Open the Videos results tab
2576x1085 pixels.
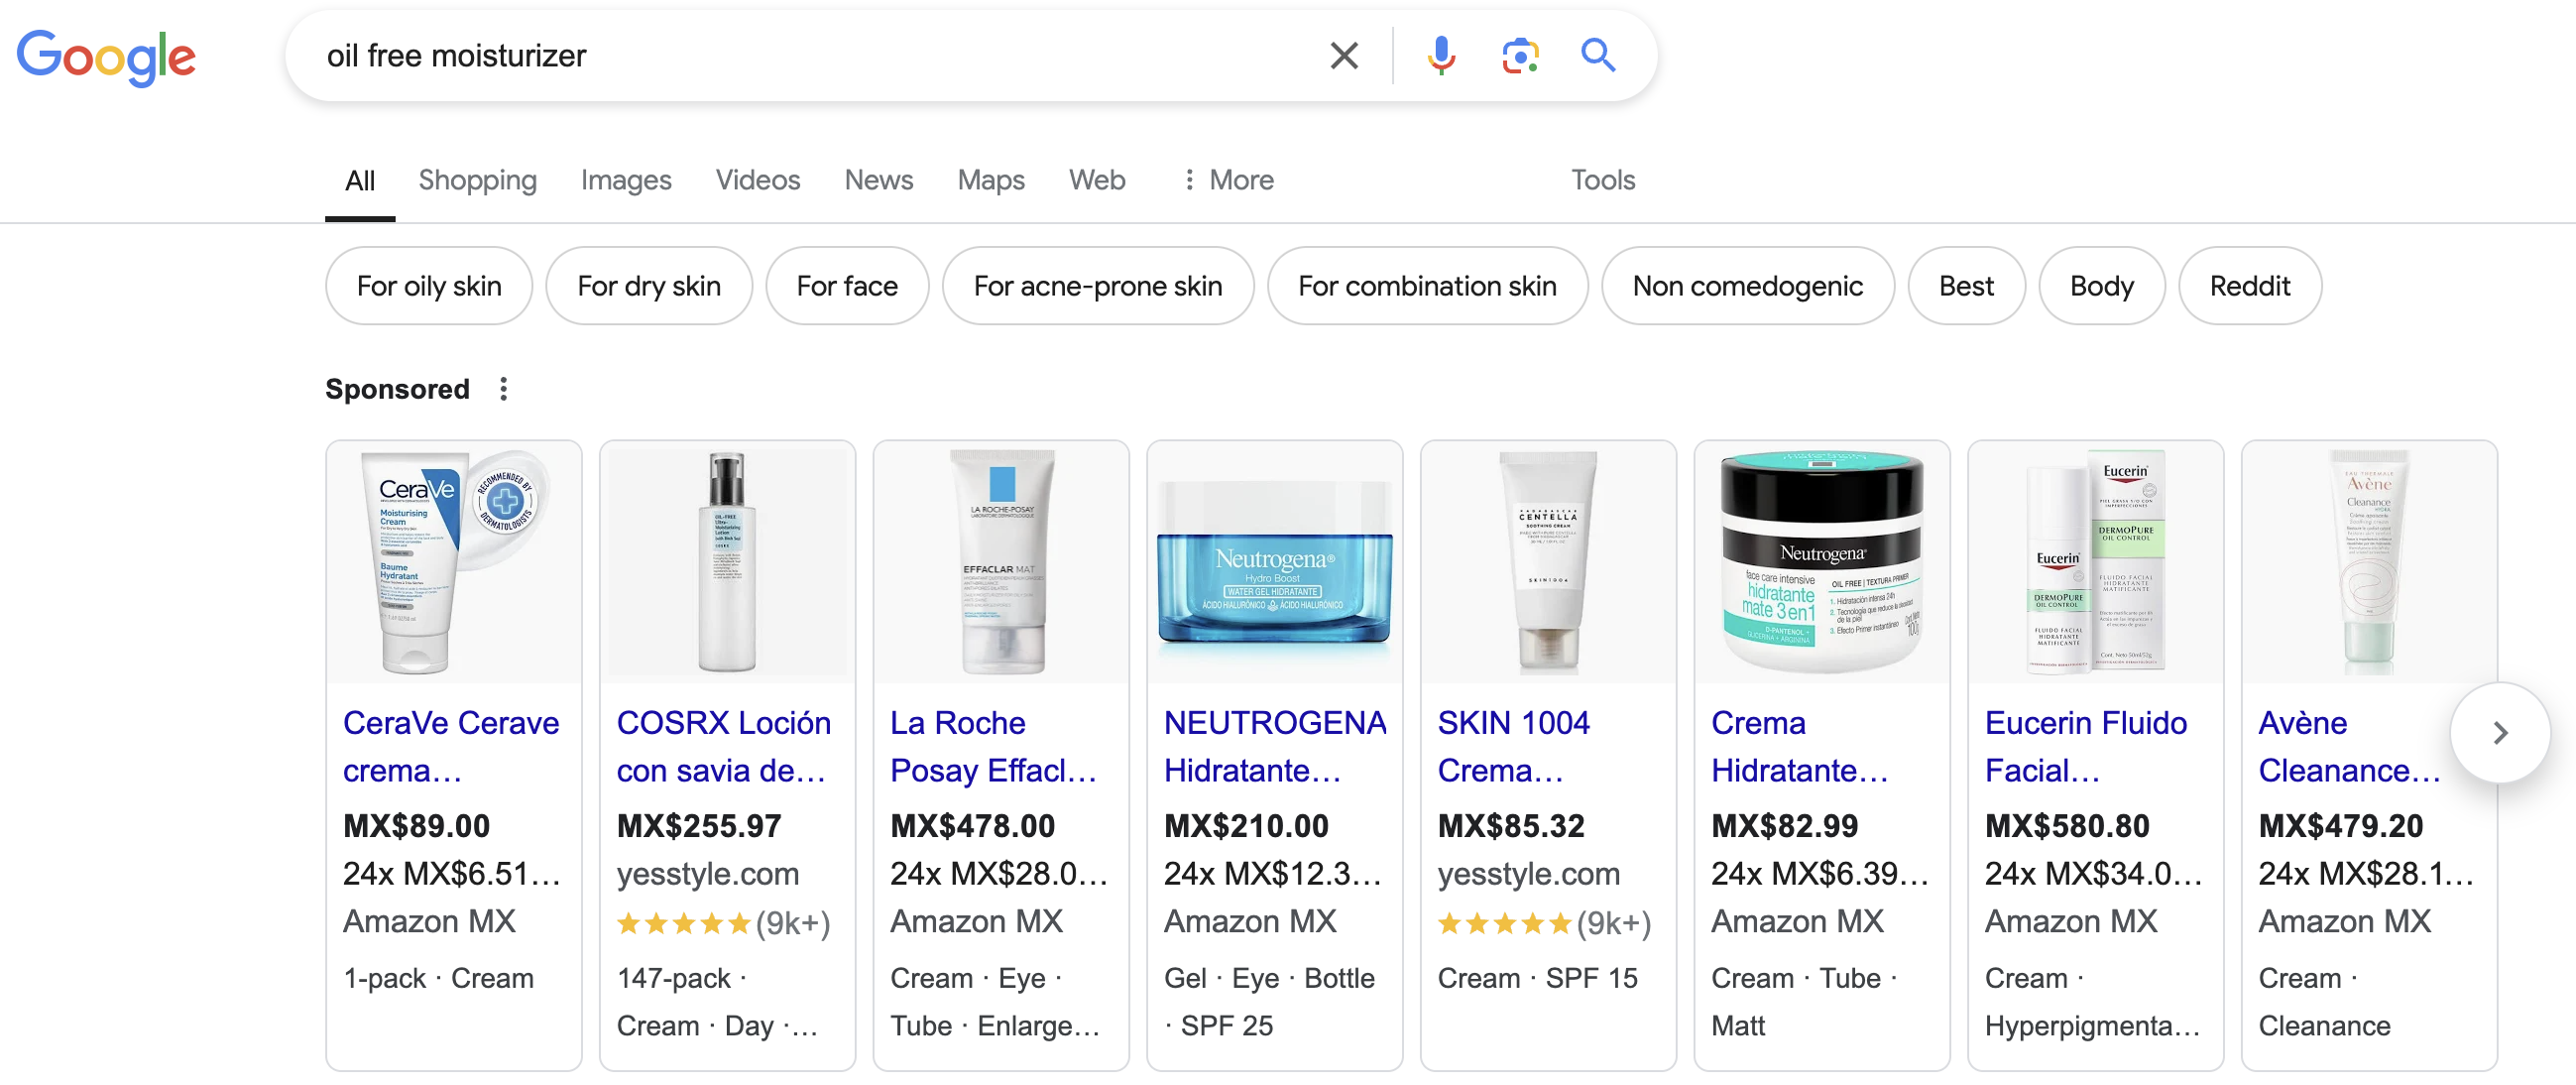pyautogui.click(x=757, y=180)
